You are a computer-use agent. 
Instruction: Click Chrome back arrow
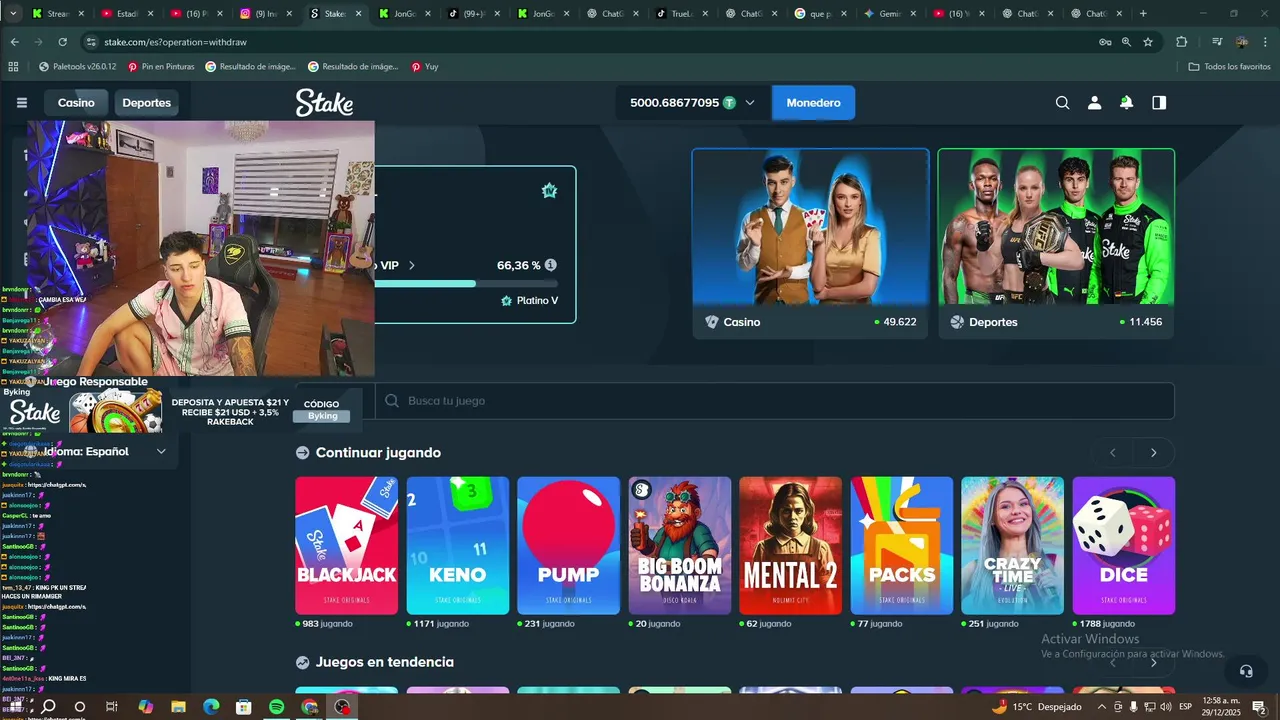pyautogui.click(x=14, y=42)
